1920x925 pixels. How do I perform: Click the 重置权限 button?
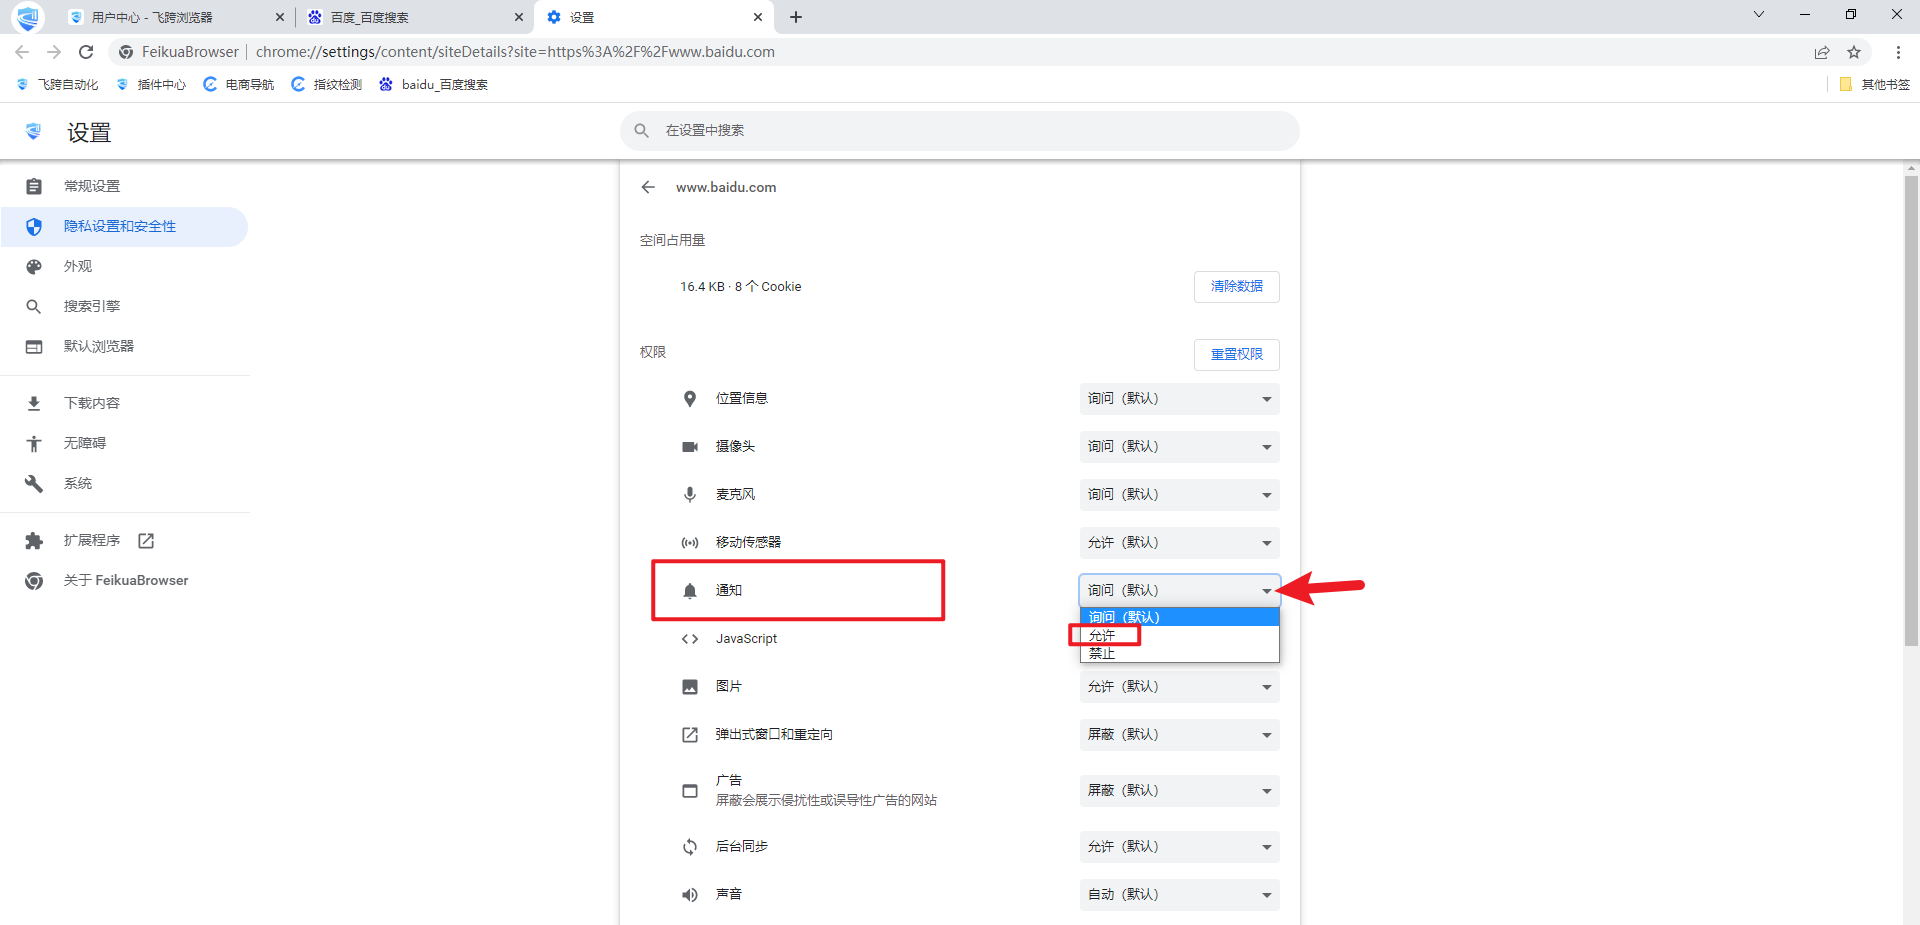pos(1237,355)
